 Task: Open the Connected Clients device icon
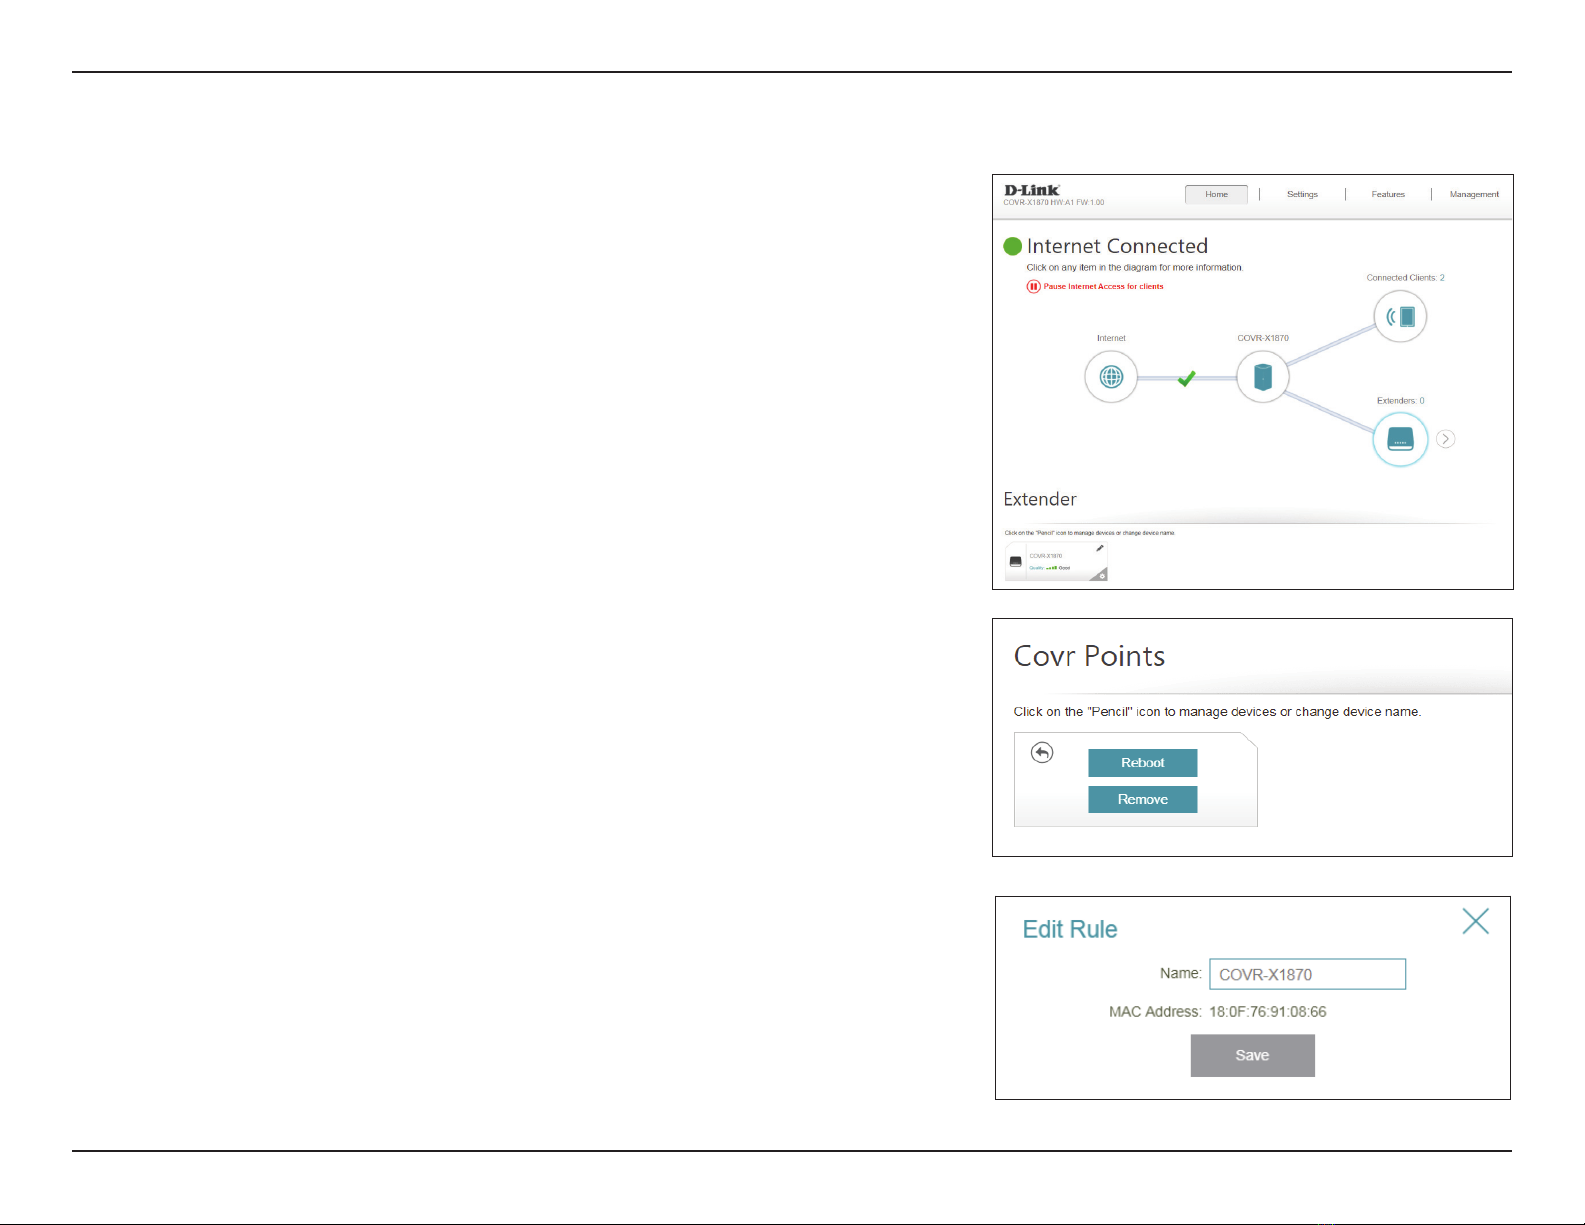(1400, 317)
